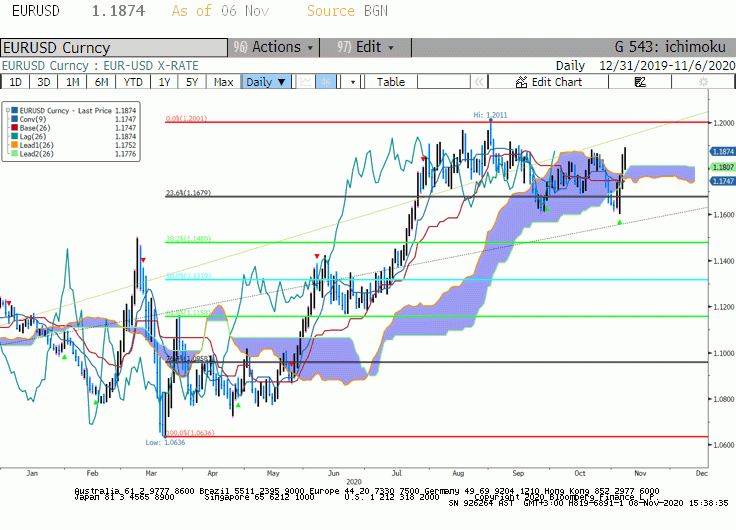Click the EURUSD Curncy security input field
This screenshot has height=530, width=736.
[114, 47]
